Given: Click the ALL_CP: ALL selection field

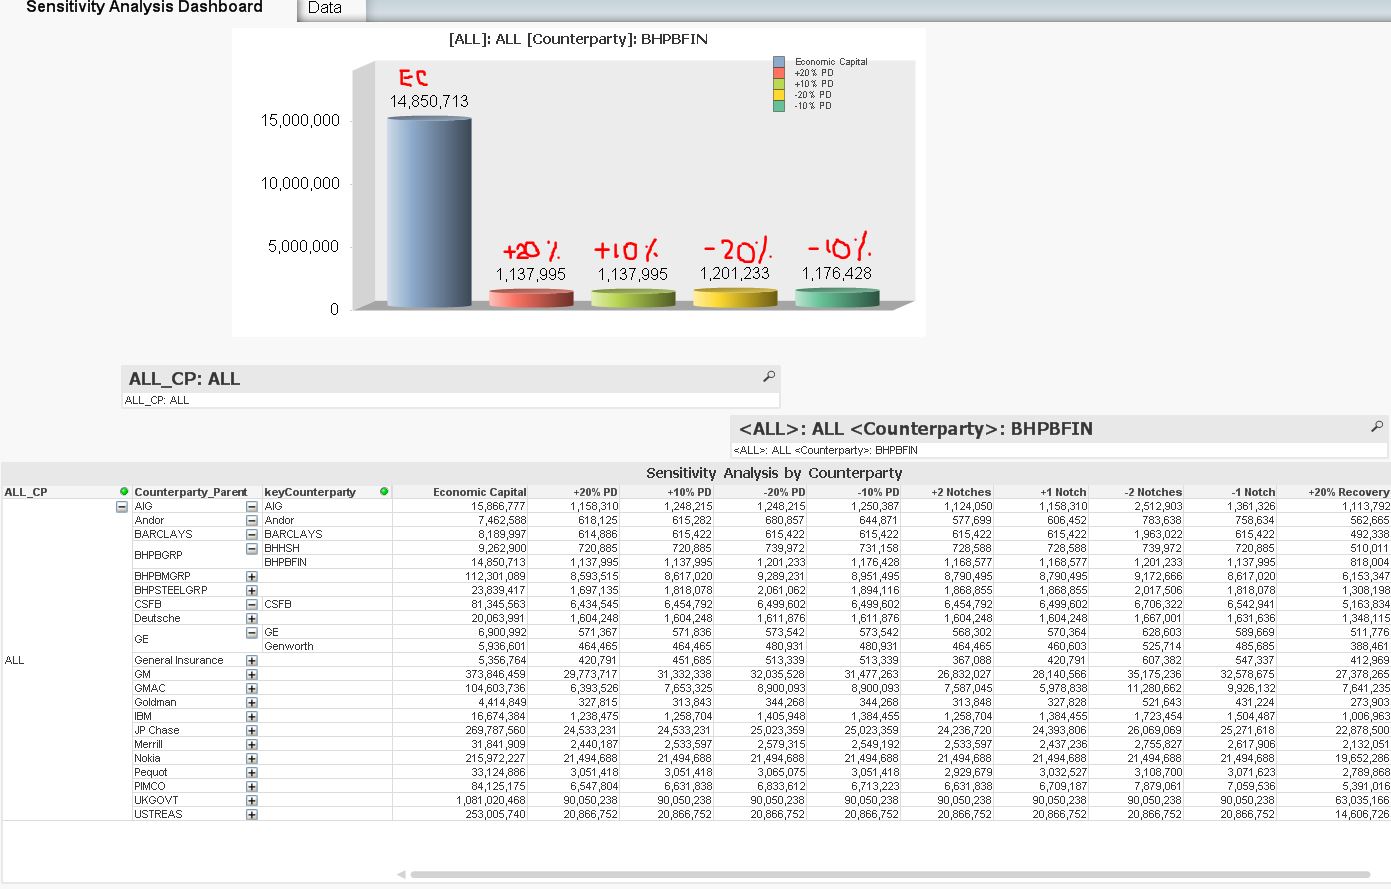Looking at the screenshot, I should click(450, 400).
